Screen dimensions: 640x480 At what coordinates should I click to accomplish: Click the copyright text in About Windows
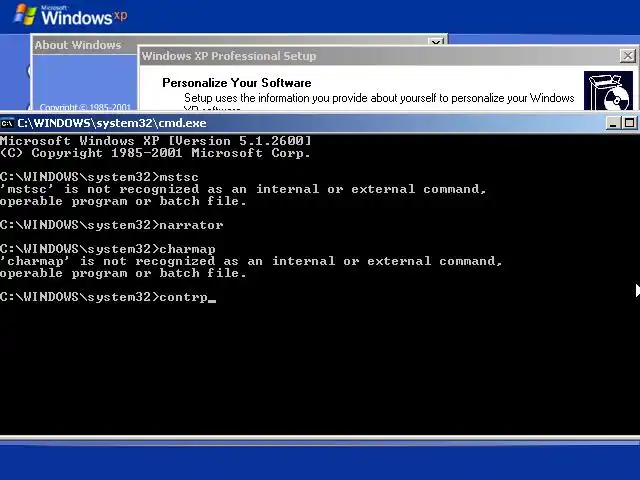85,107
